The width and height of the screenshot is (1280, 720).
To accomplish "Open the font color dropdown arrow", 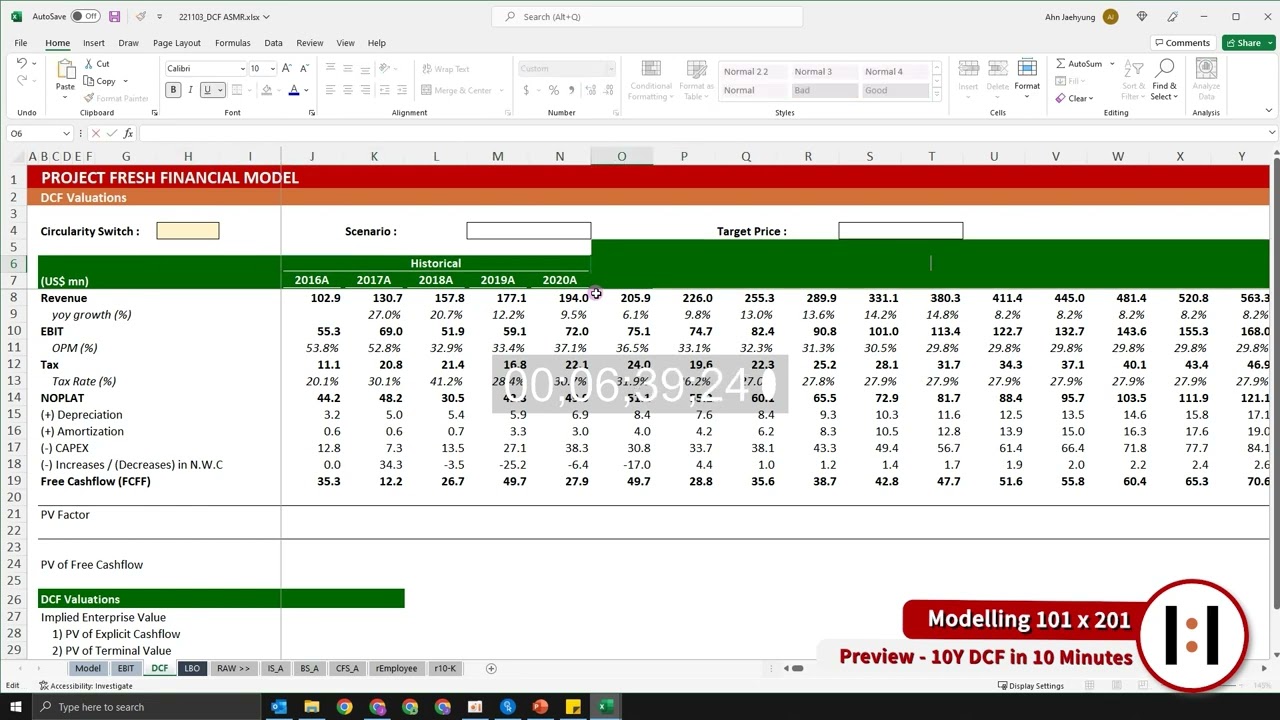I will pyautogui.click(x=305, y=90).
